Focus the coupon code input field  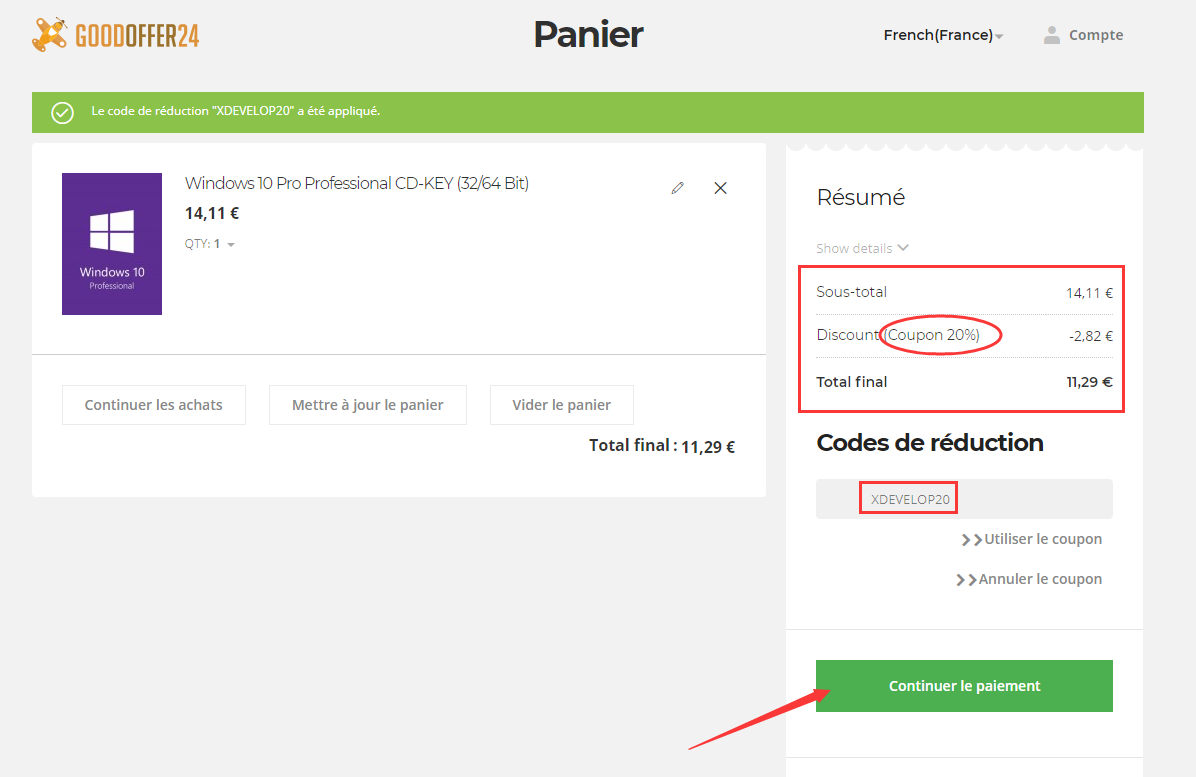tap(964, 499)
